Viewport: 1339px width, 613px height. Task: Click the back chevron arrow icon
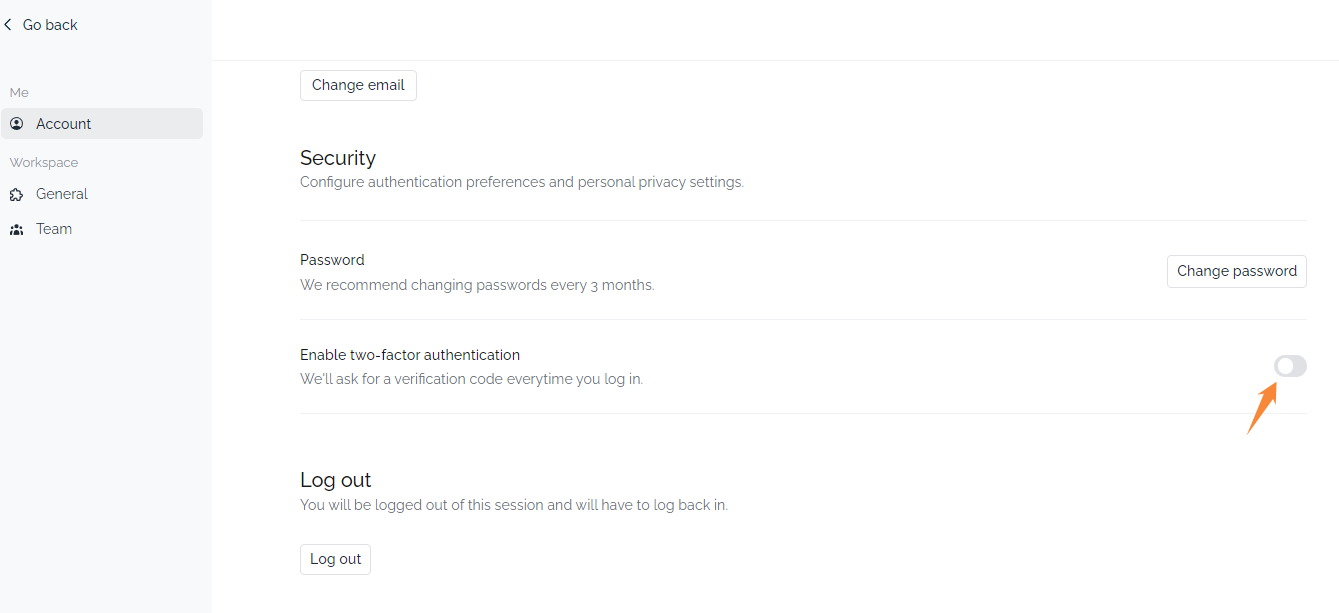(x=8, y=25)
